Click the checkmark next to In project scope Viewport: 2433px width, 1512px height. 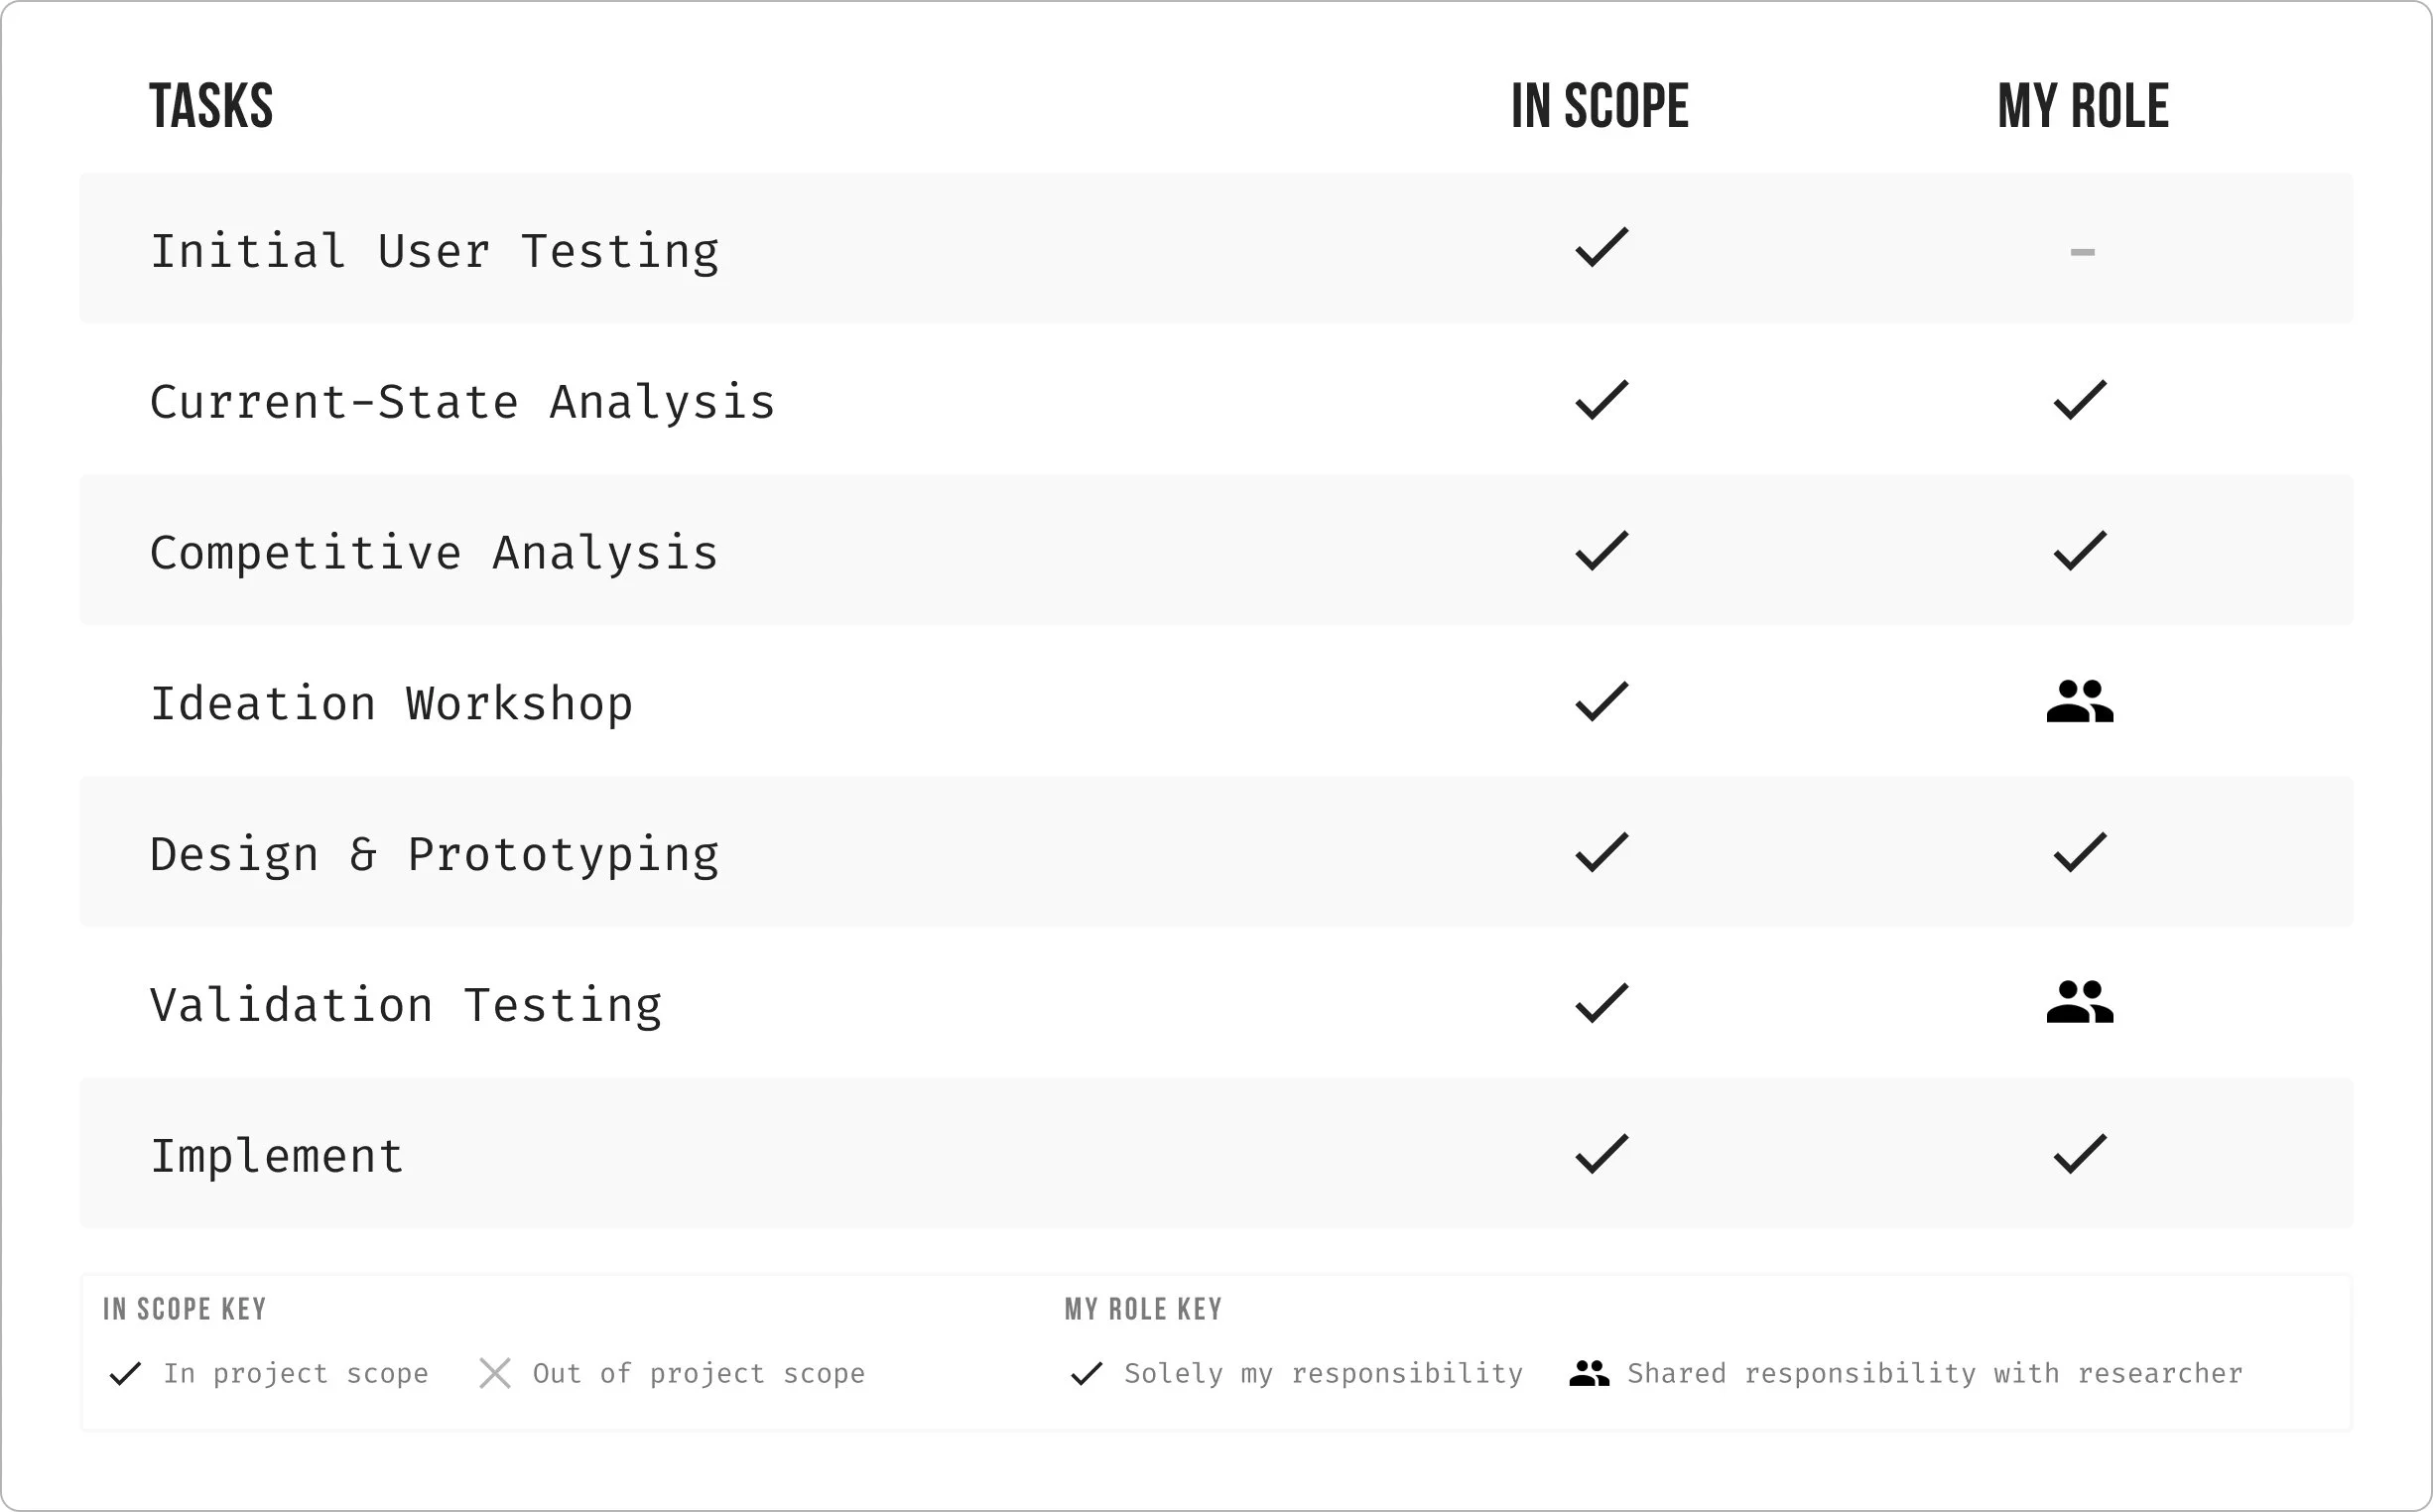125,1374
